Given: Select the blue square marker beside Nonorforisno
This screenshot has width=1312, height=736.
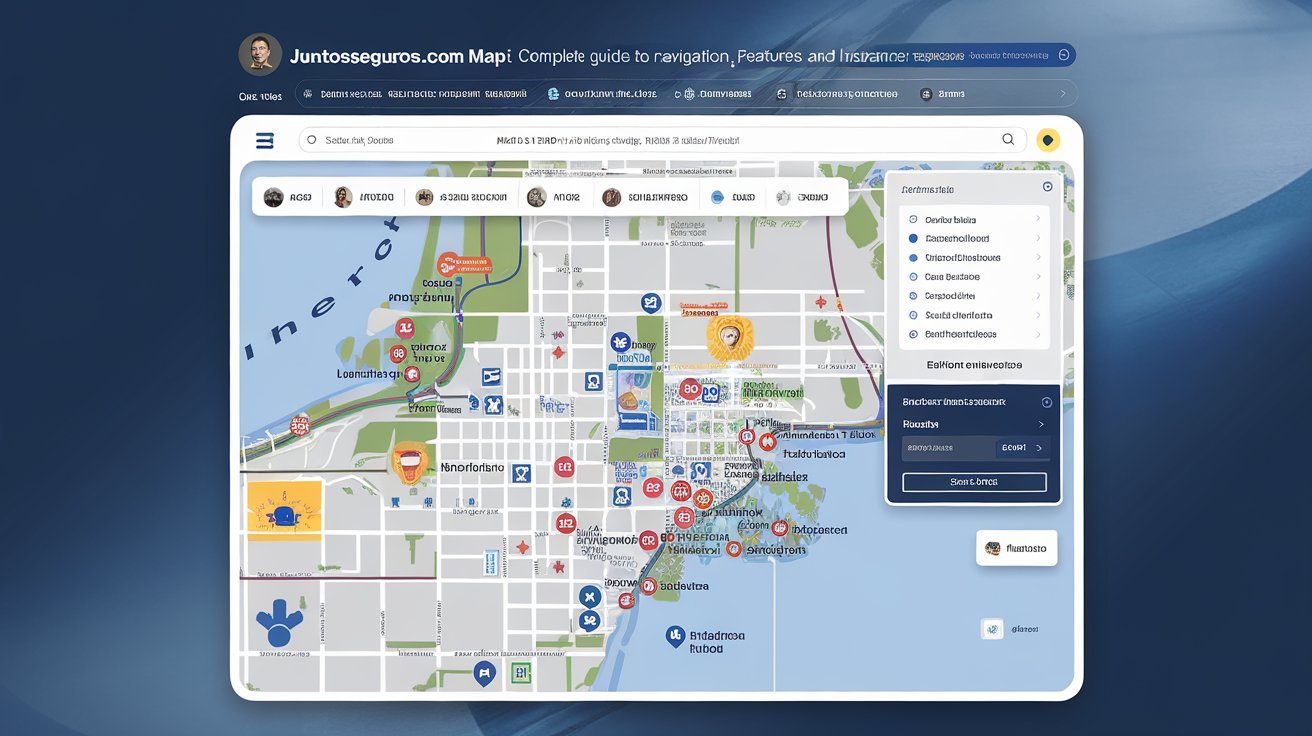Looking at the screenshot, I should 521,473.
